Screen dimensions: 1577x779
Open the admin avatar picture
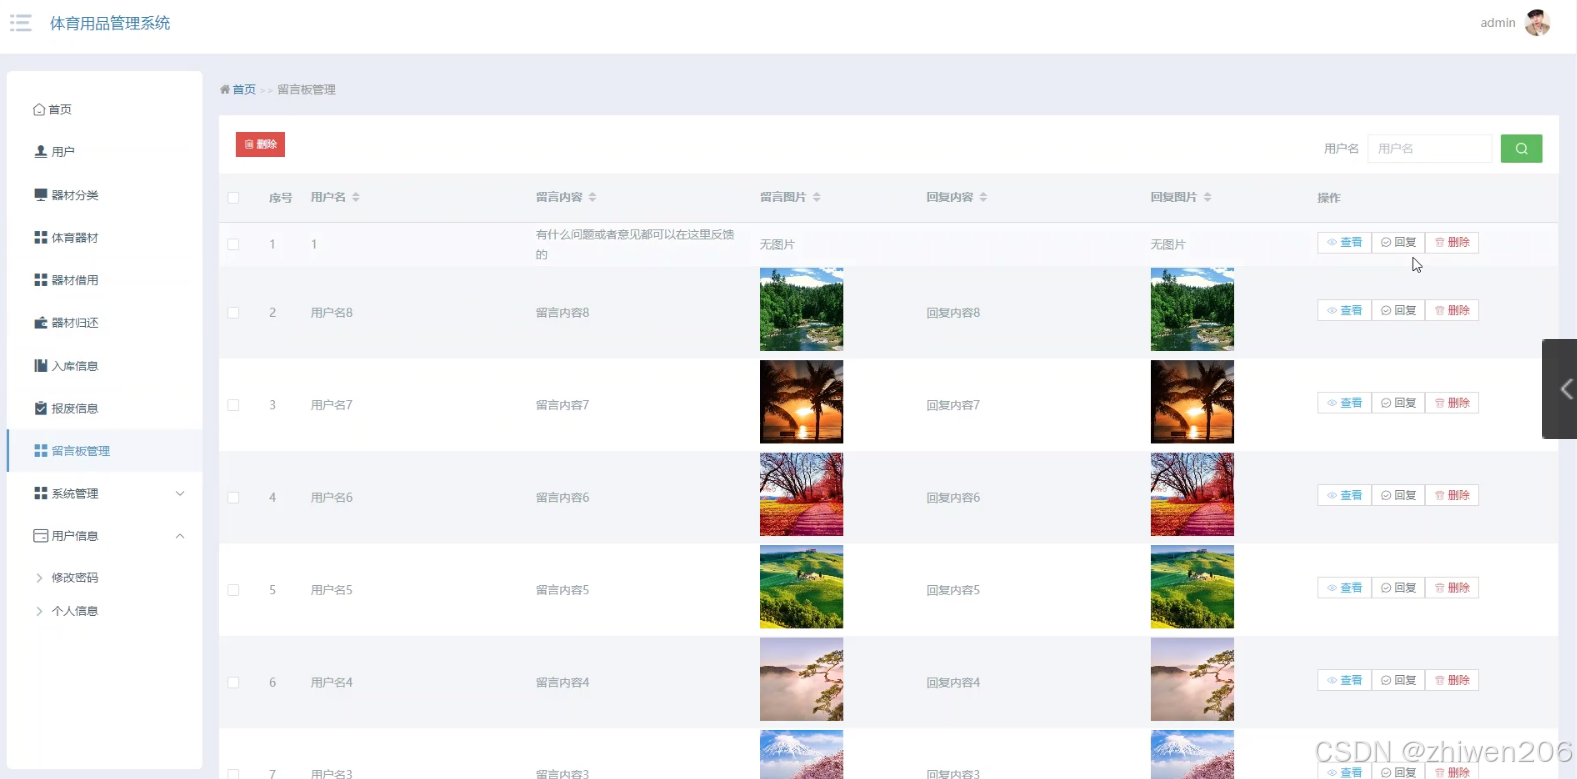coord(1537,22)
